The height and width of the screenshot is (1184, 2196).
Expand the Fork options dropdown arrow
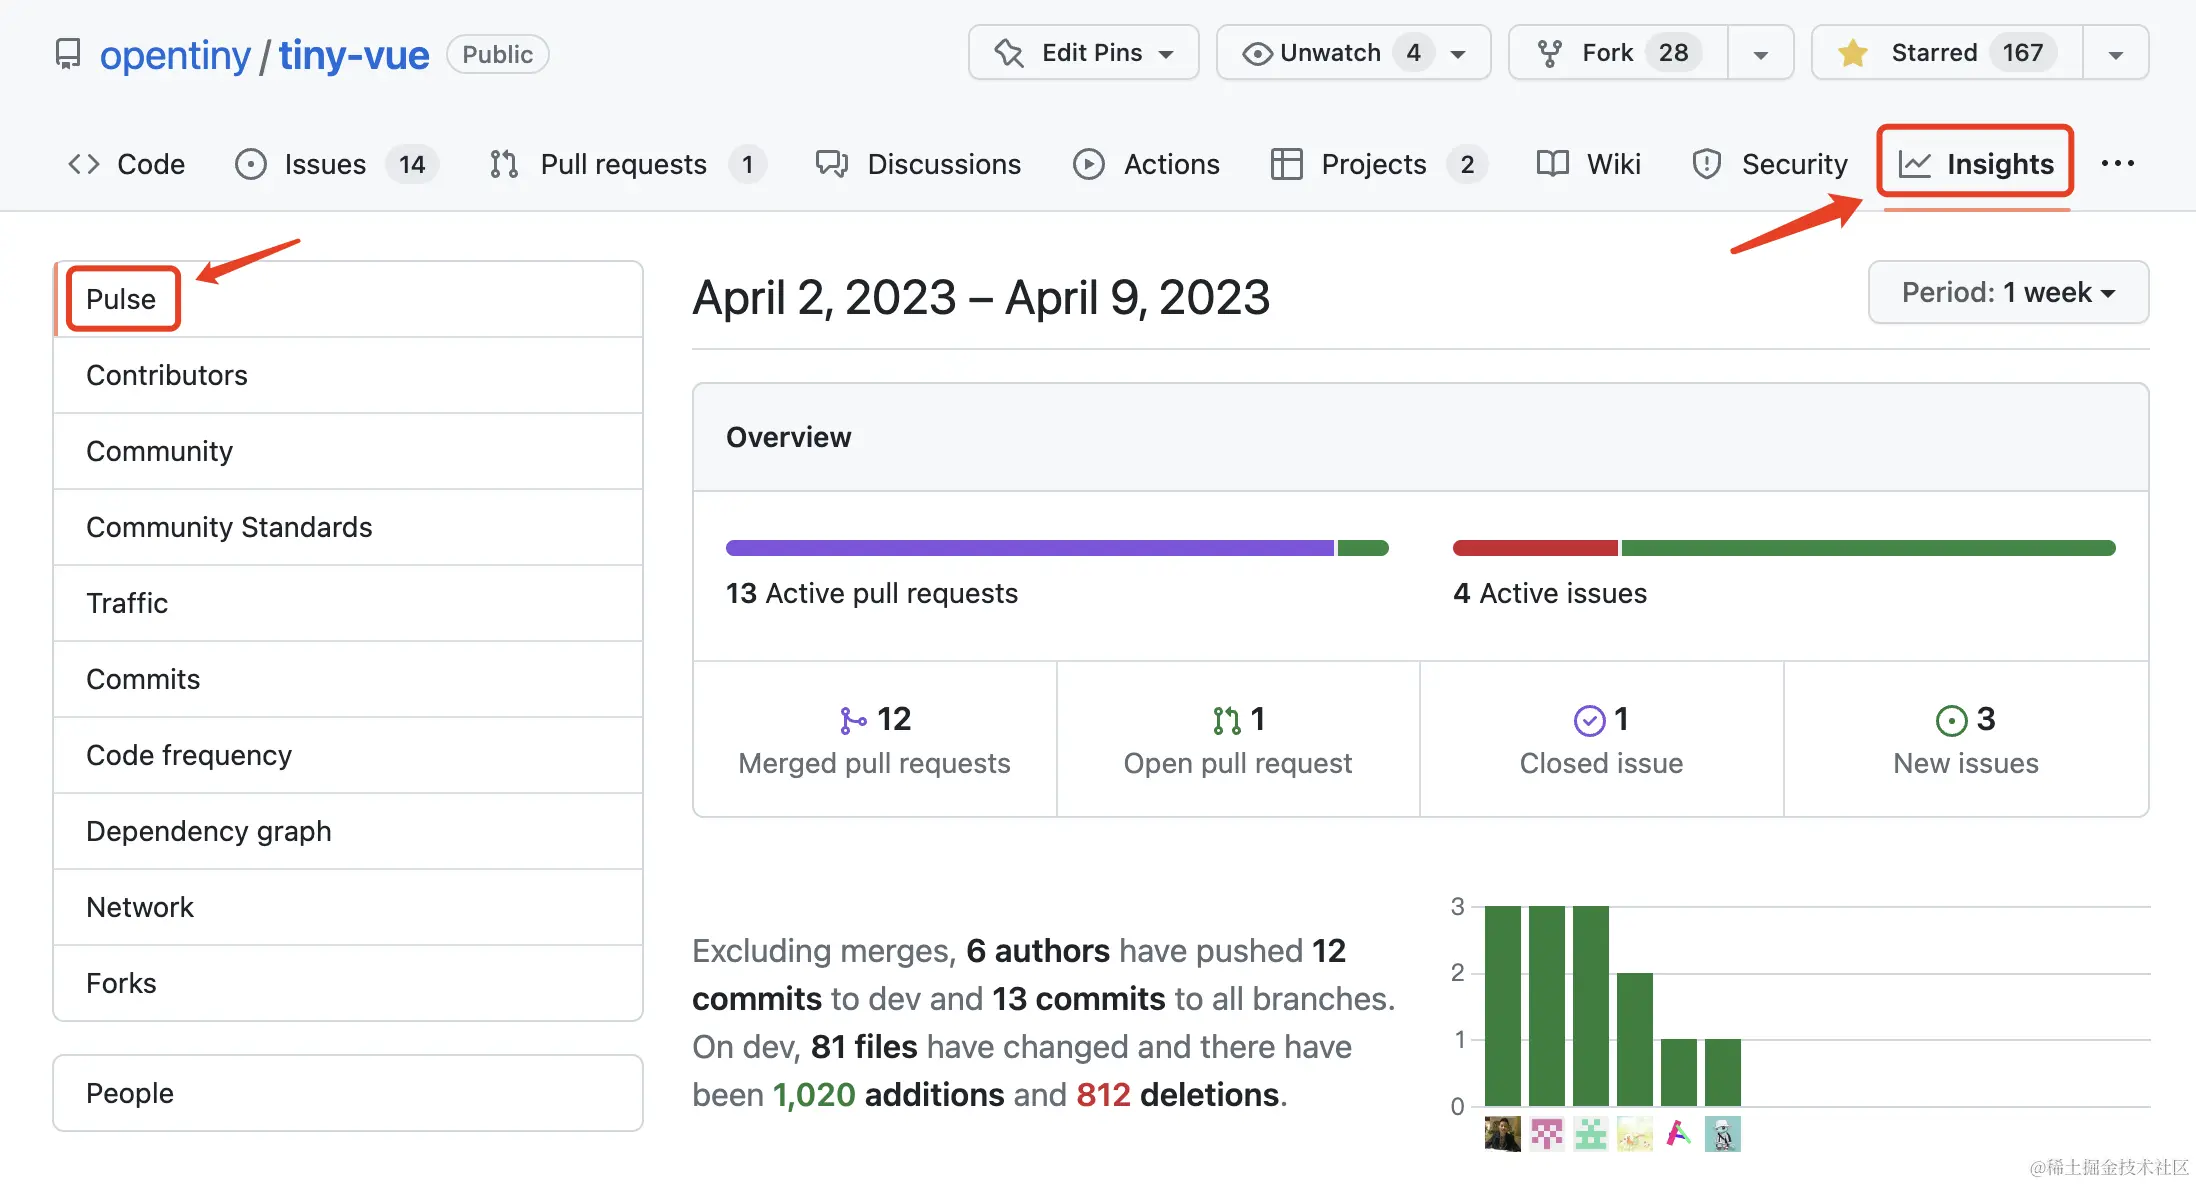pyautogui.click(x=1761, y=54)
